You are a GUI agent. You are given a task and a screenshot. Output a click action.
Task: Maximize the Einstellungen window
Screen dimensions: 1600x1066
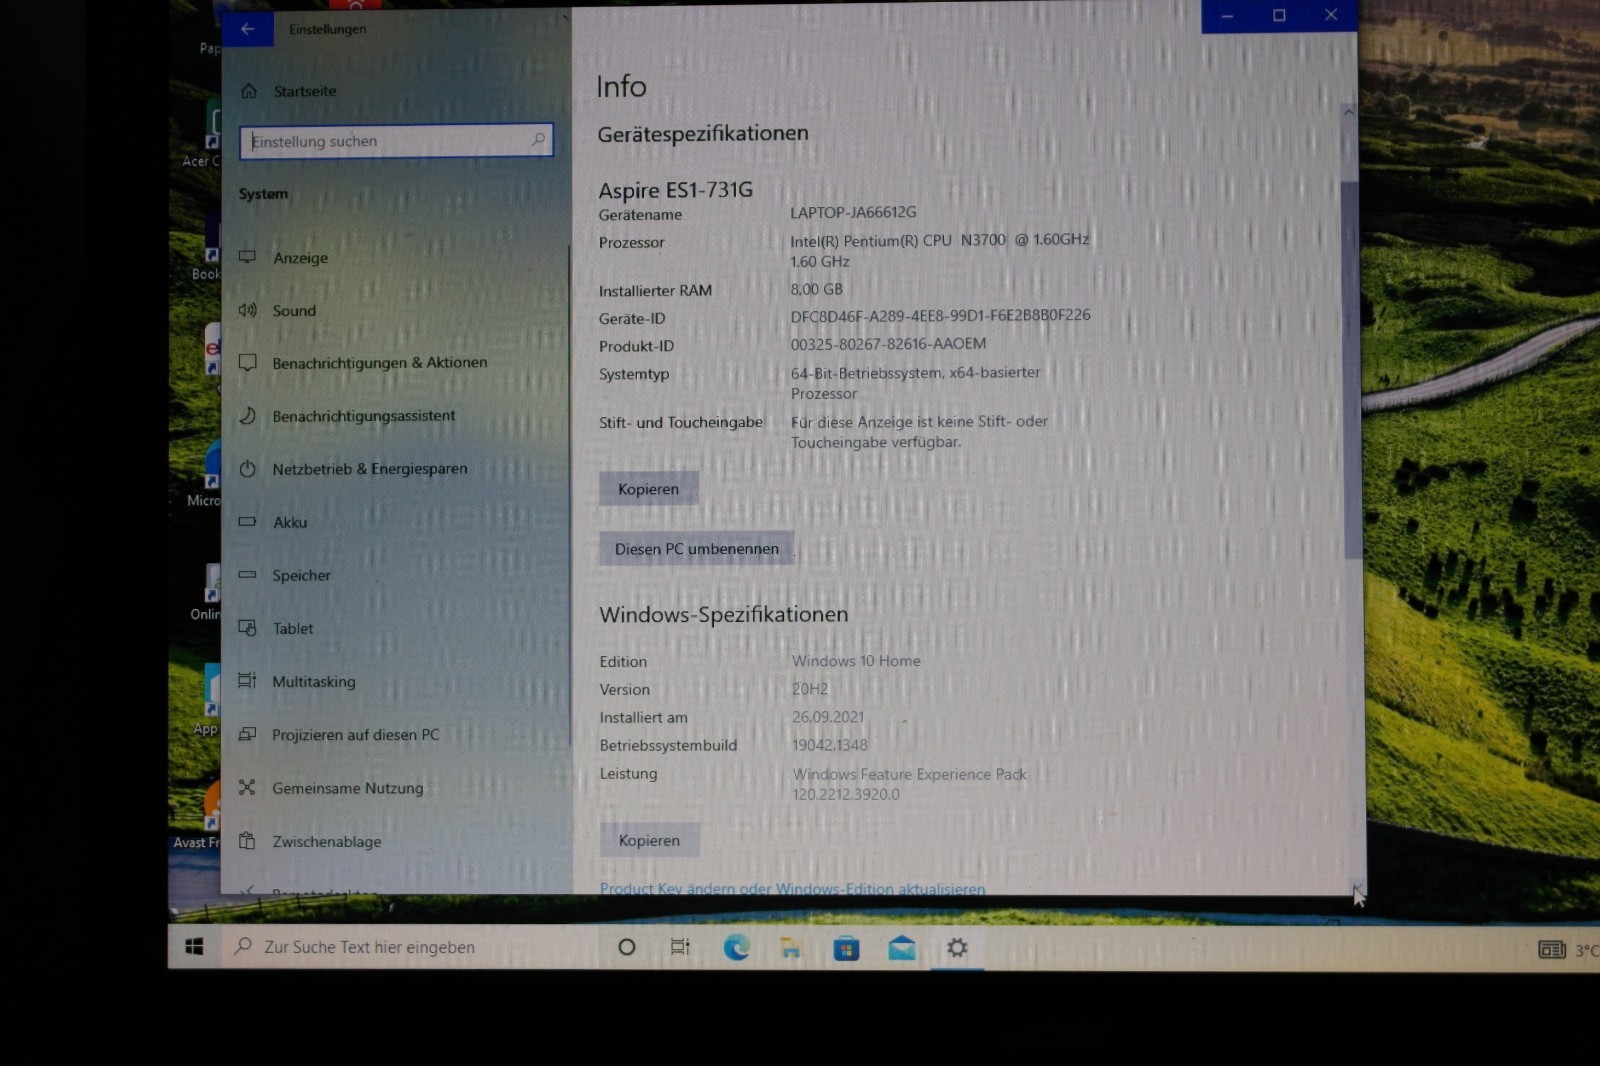pyautogui.click(x=1279, y=16)
